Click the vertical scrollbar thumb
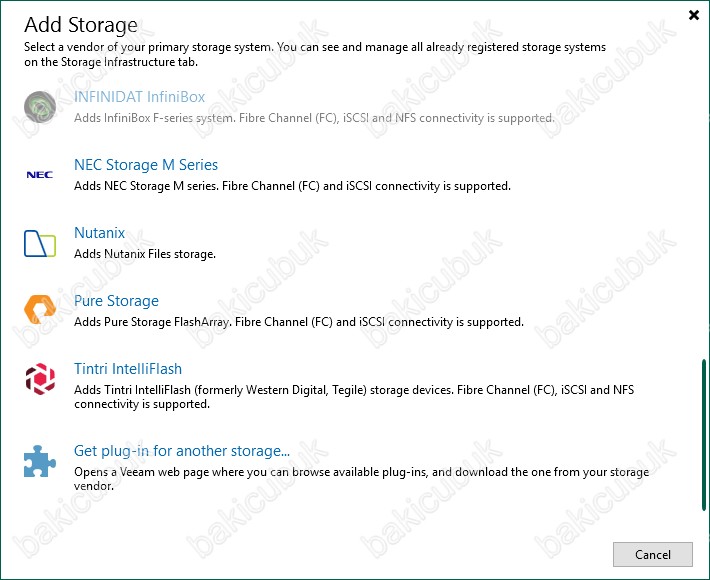This screenshot has width=710, height=580. pos(704,435)
